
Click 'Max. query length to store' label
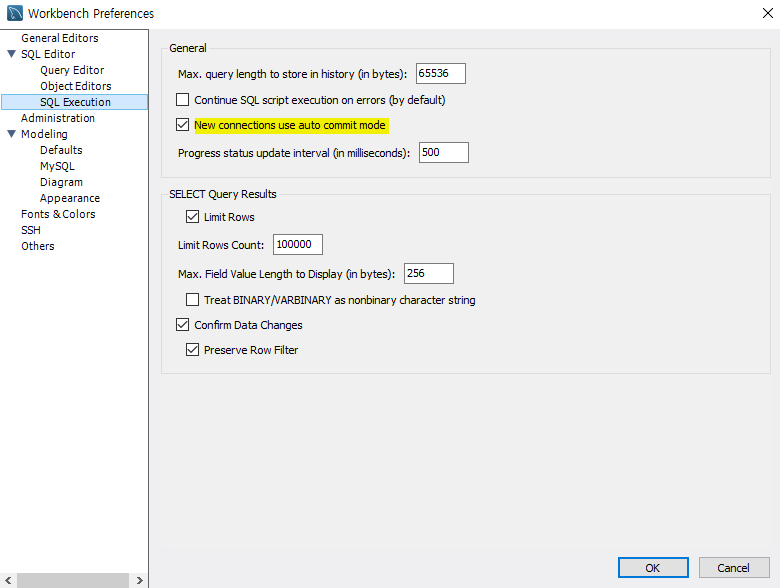coord(292,74)
